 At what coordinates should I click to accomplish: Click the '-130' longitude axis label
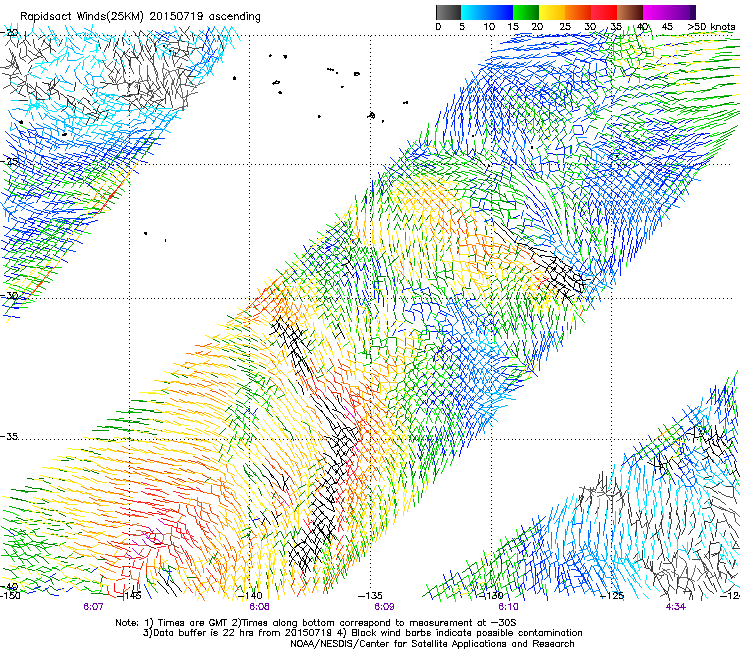(491, 595)
